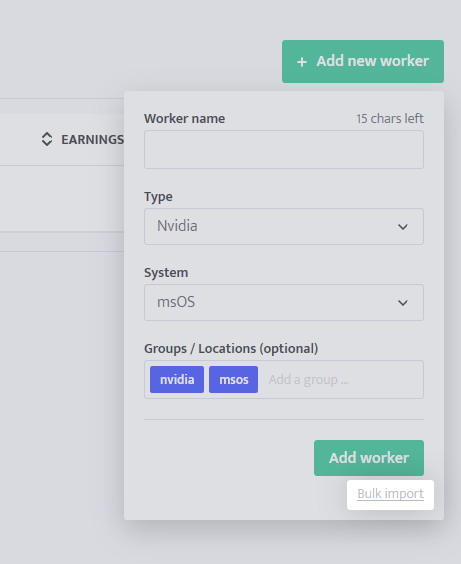Click the System field label
This screenshot has height=564, width=461.
click(x=166, y=273)
